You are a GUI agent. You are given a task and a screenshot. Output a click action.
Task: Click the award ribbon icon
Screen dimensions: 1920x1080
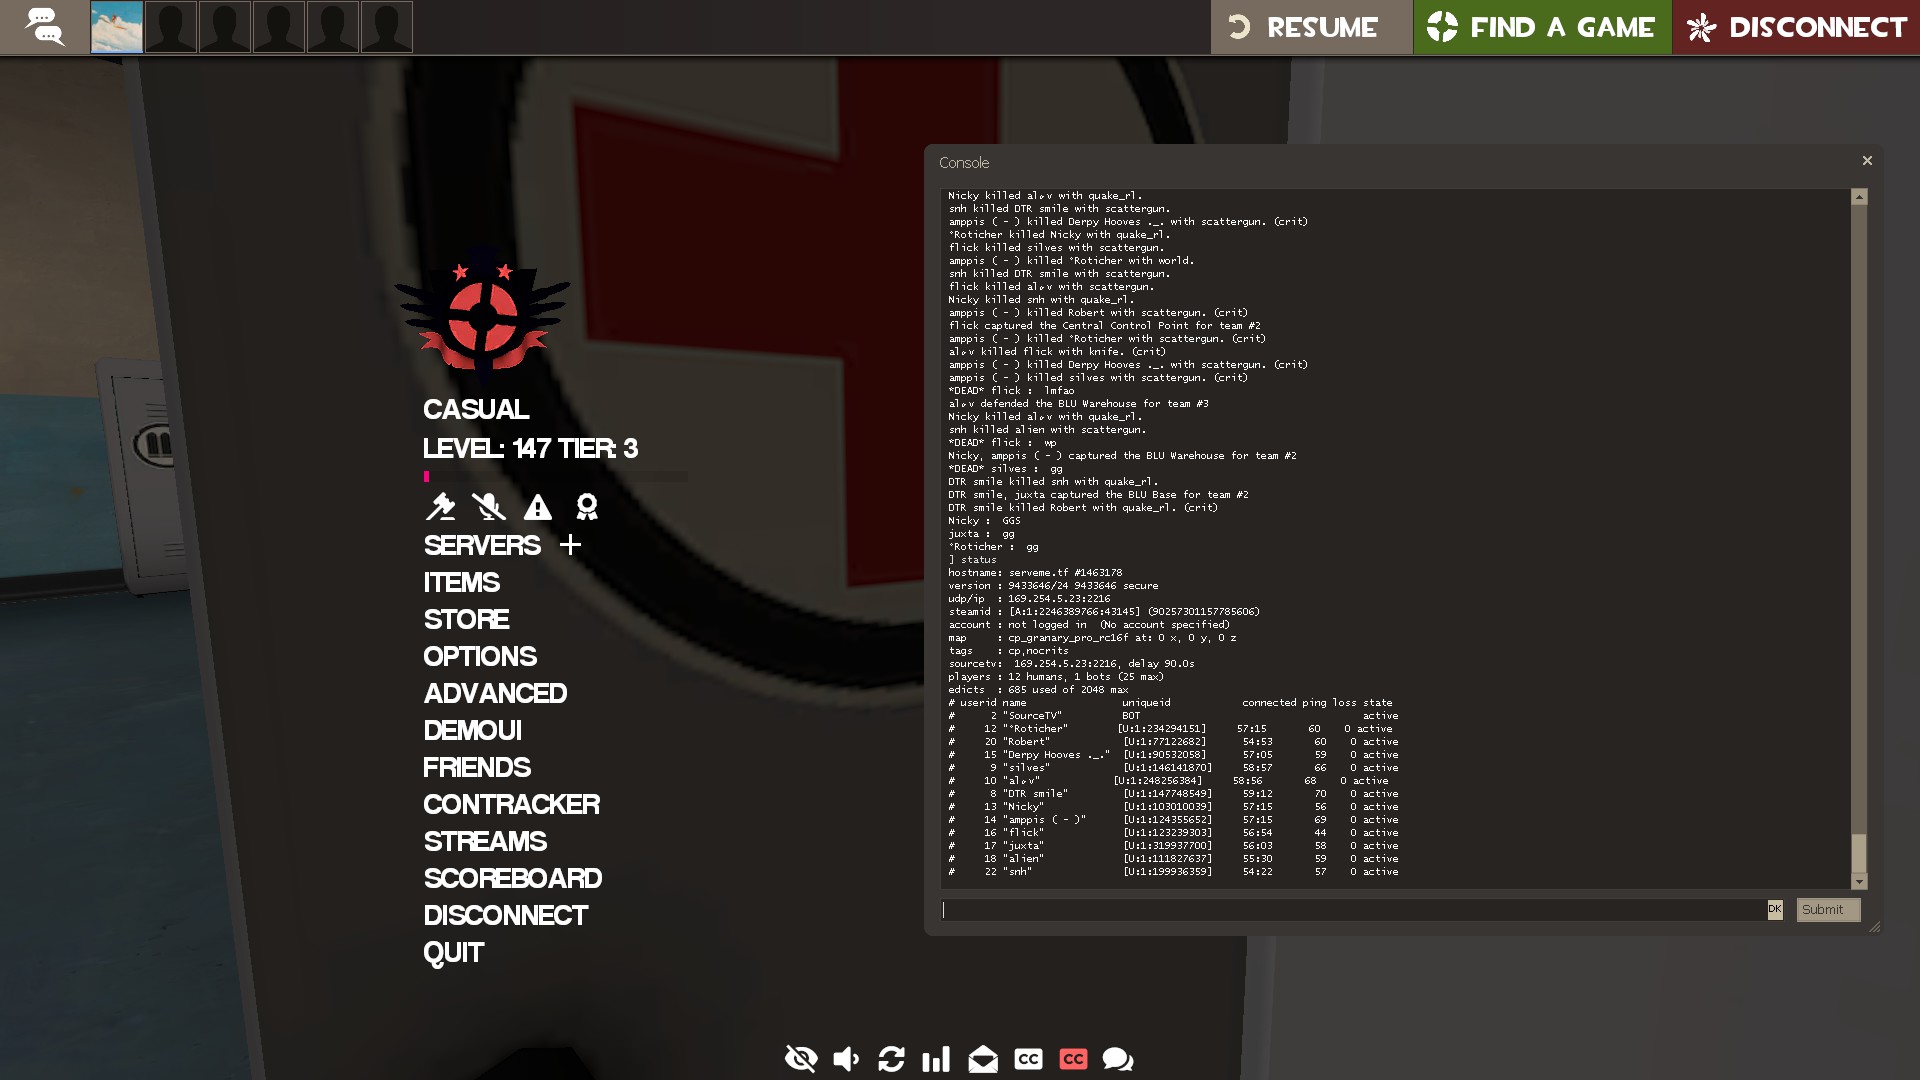coord(587,507)
